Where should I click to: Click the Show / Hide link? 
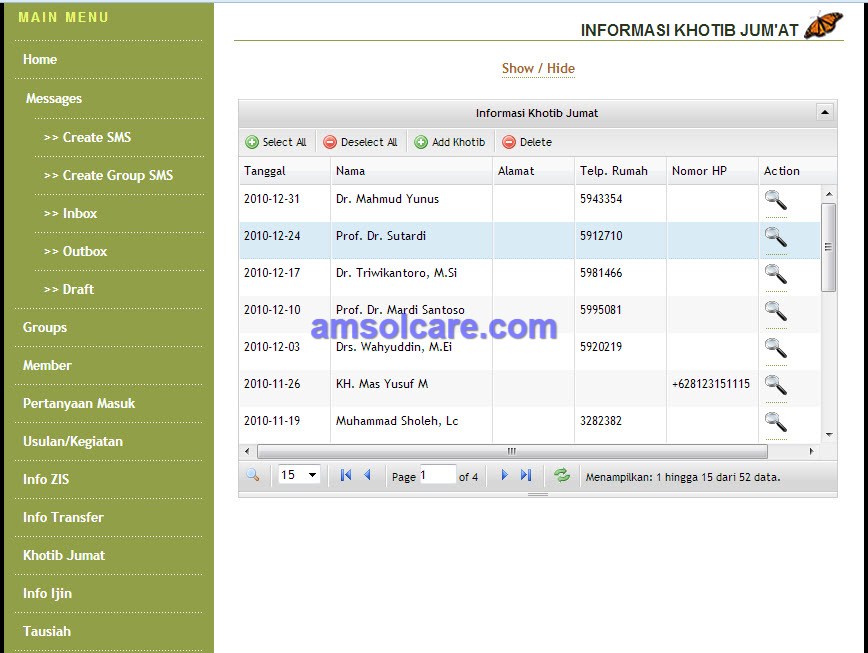click(538, 69)
